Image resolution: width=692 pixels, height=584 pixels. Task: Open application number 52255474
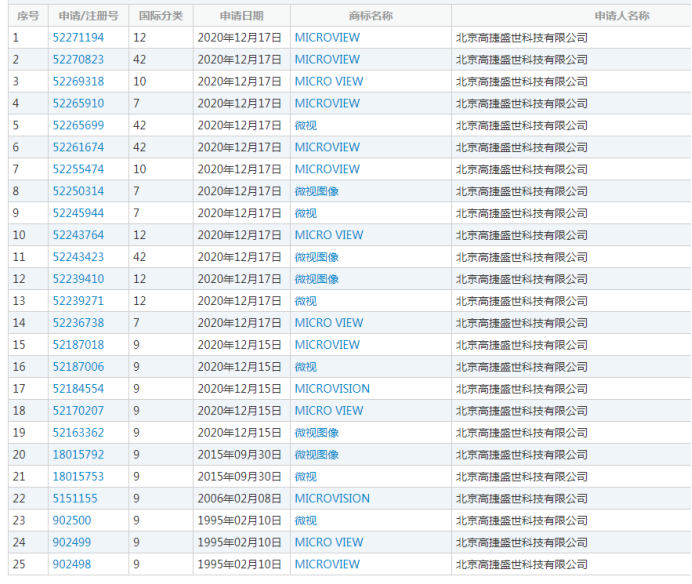click(x=78, y=170)
